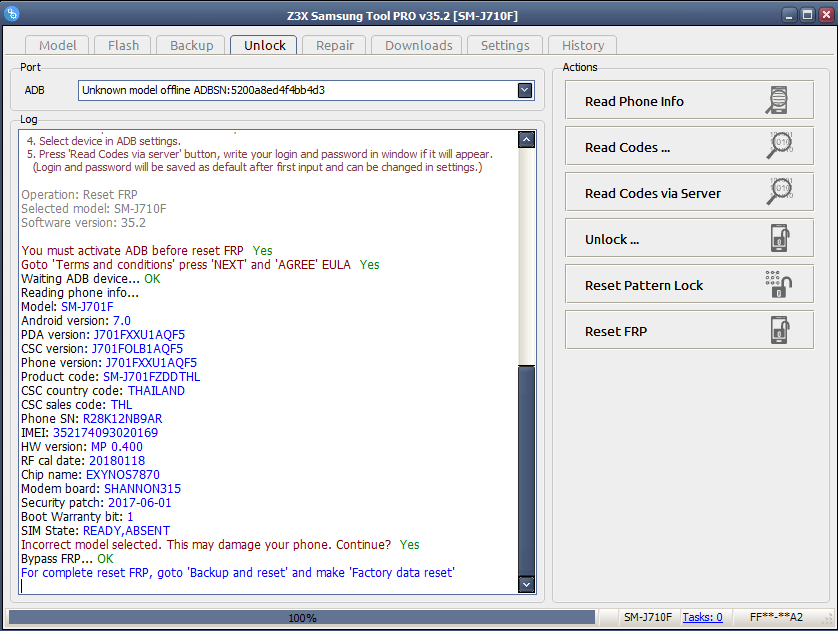
Task: Click the FF**-**A2 status bar entry
Action: (776, 617)
